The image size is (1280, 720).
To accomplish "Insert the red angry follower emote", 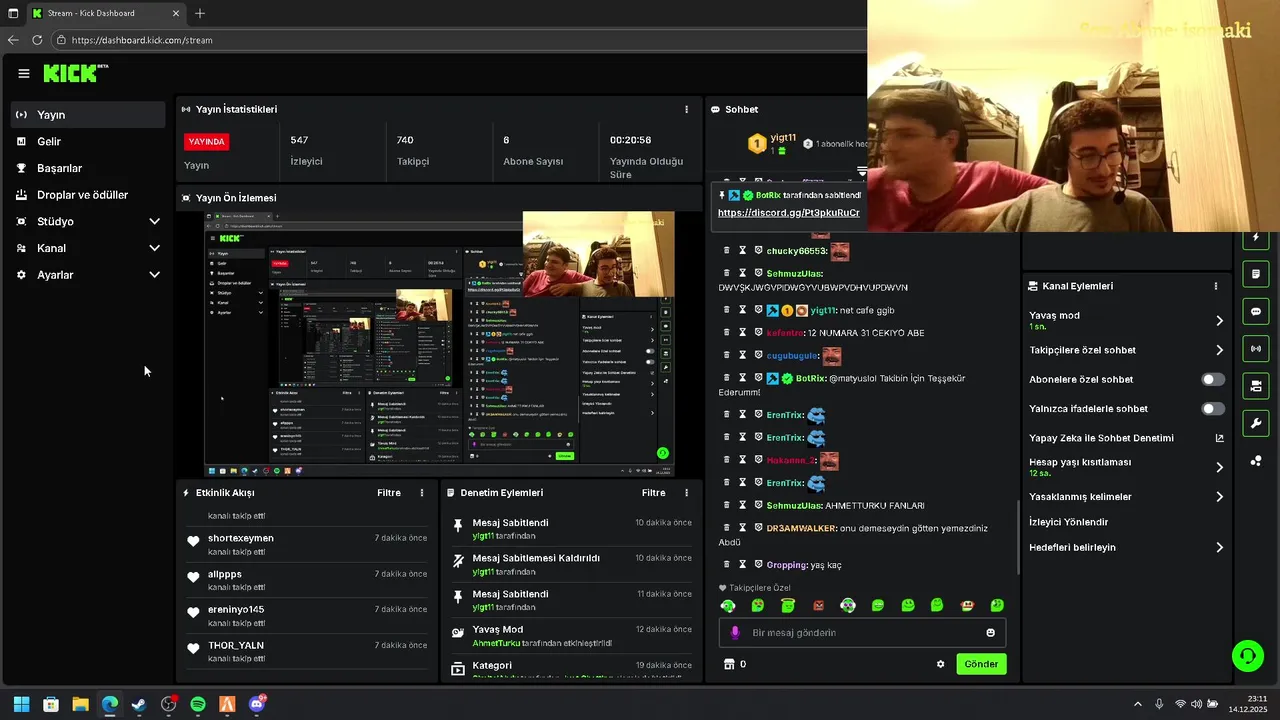I will [818, 605].
